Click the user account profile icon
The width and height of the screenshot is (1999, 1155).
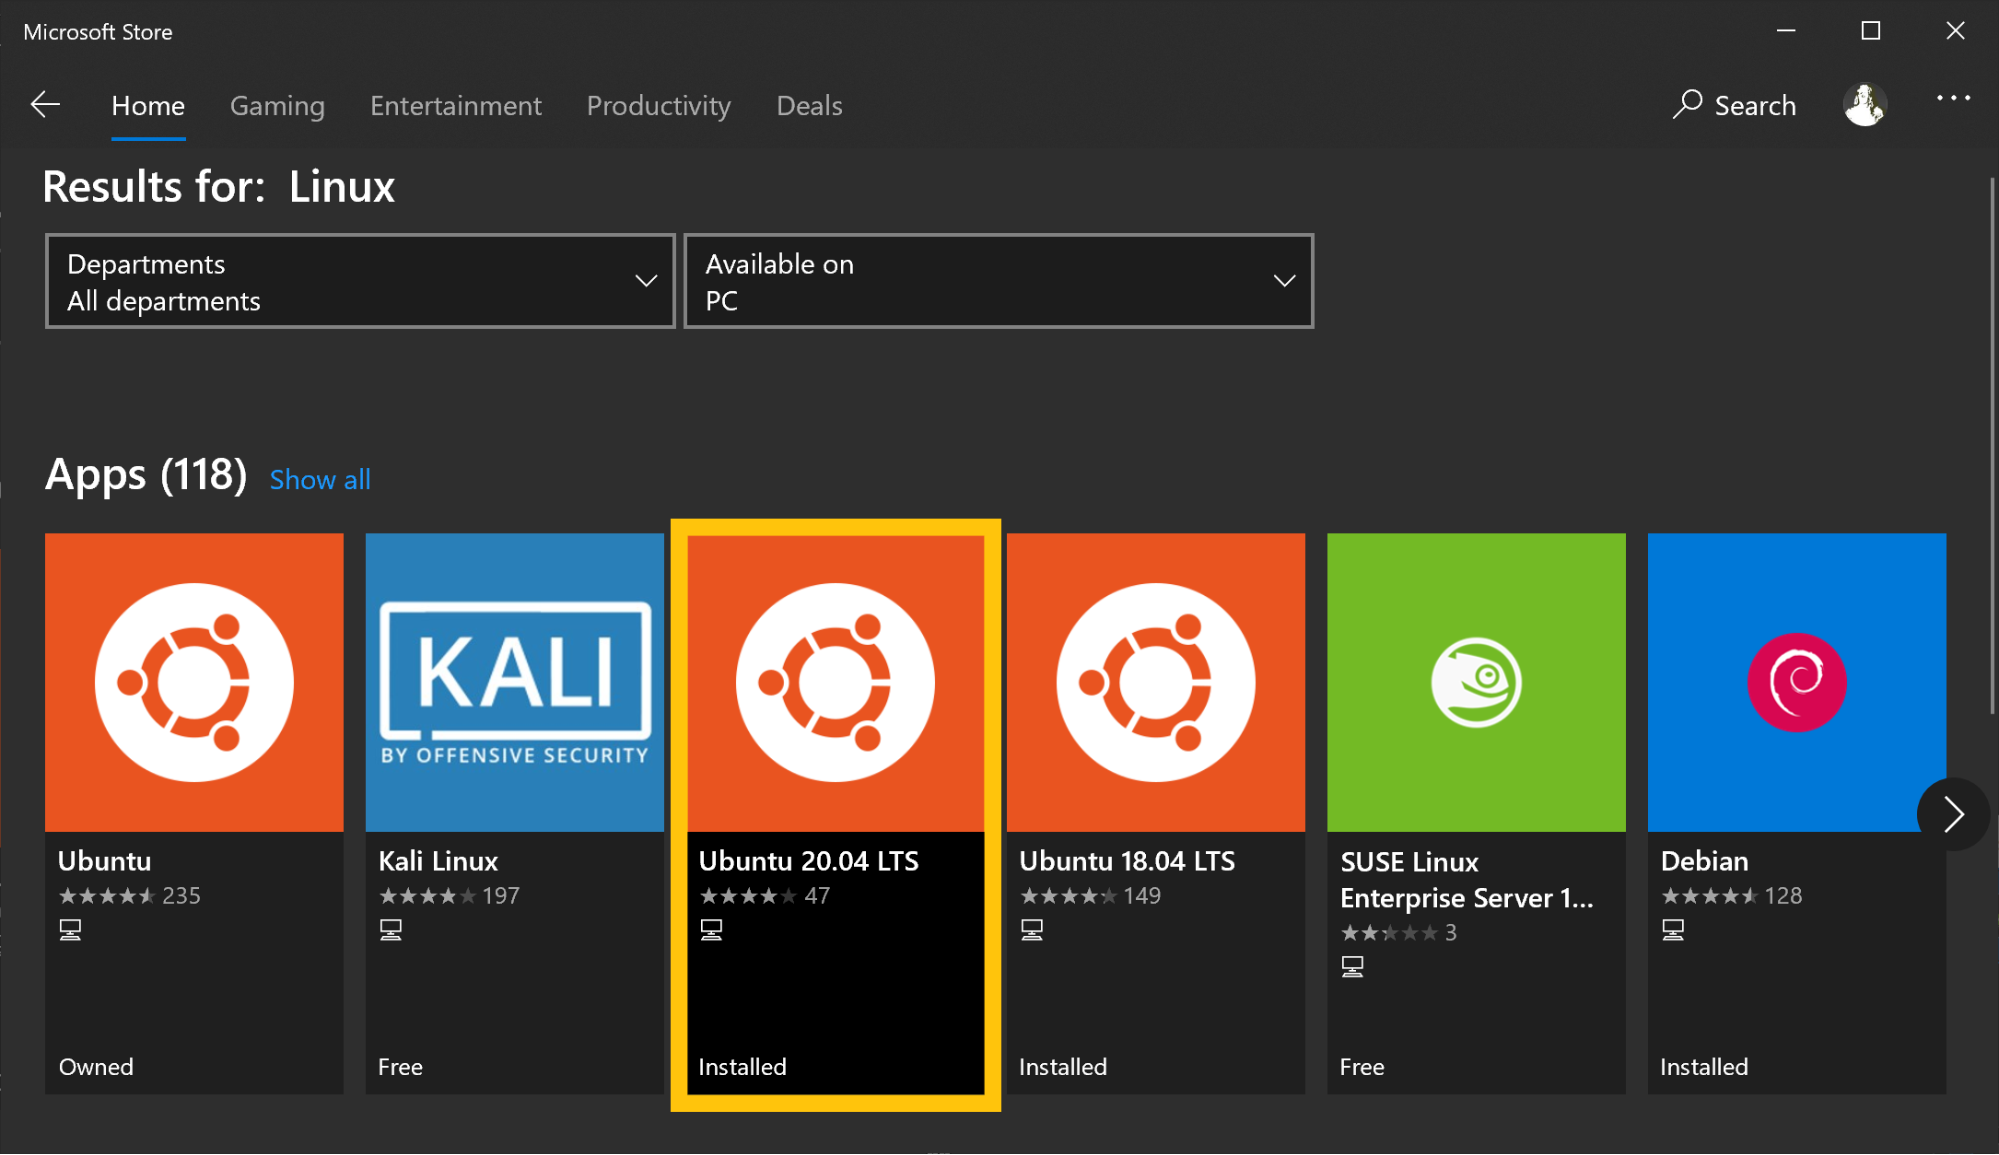point(1866,103)
